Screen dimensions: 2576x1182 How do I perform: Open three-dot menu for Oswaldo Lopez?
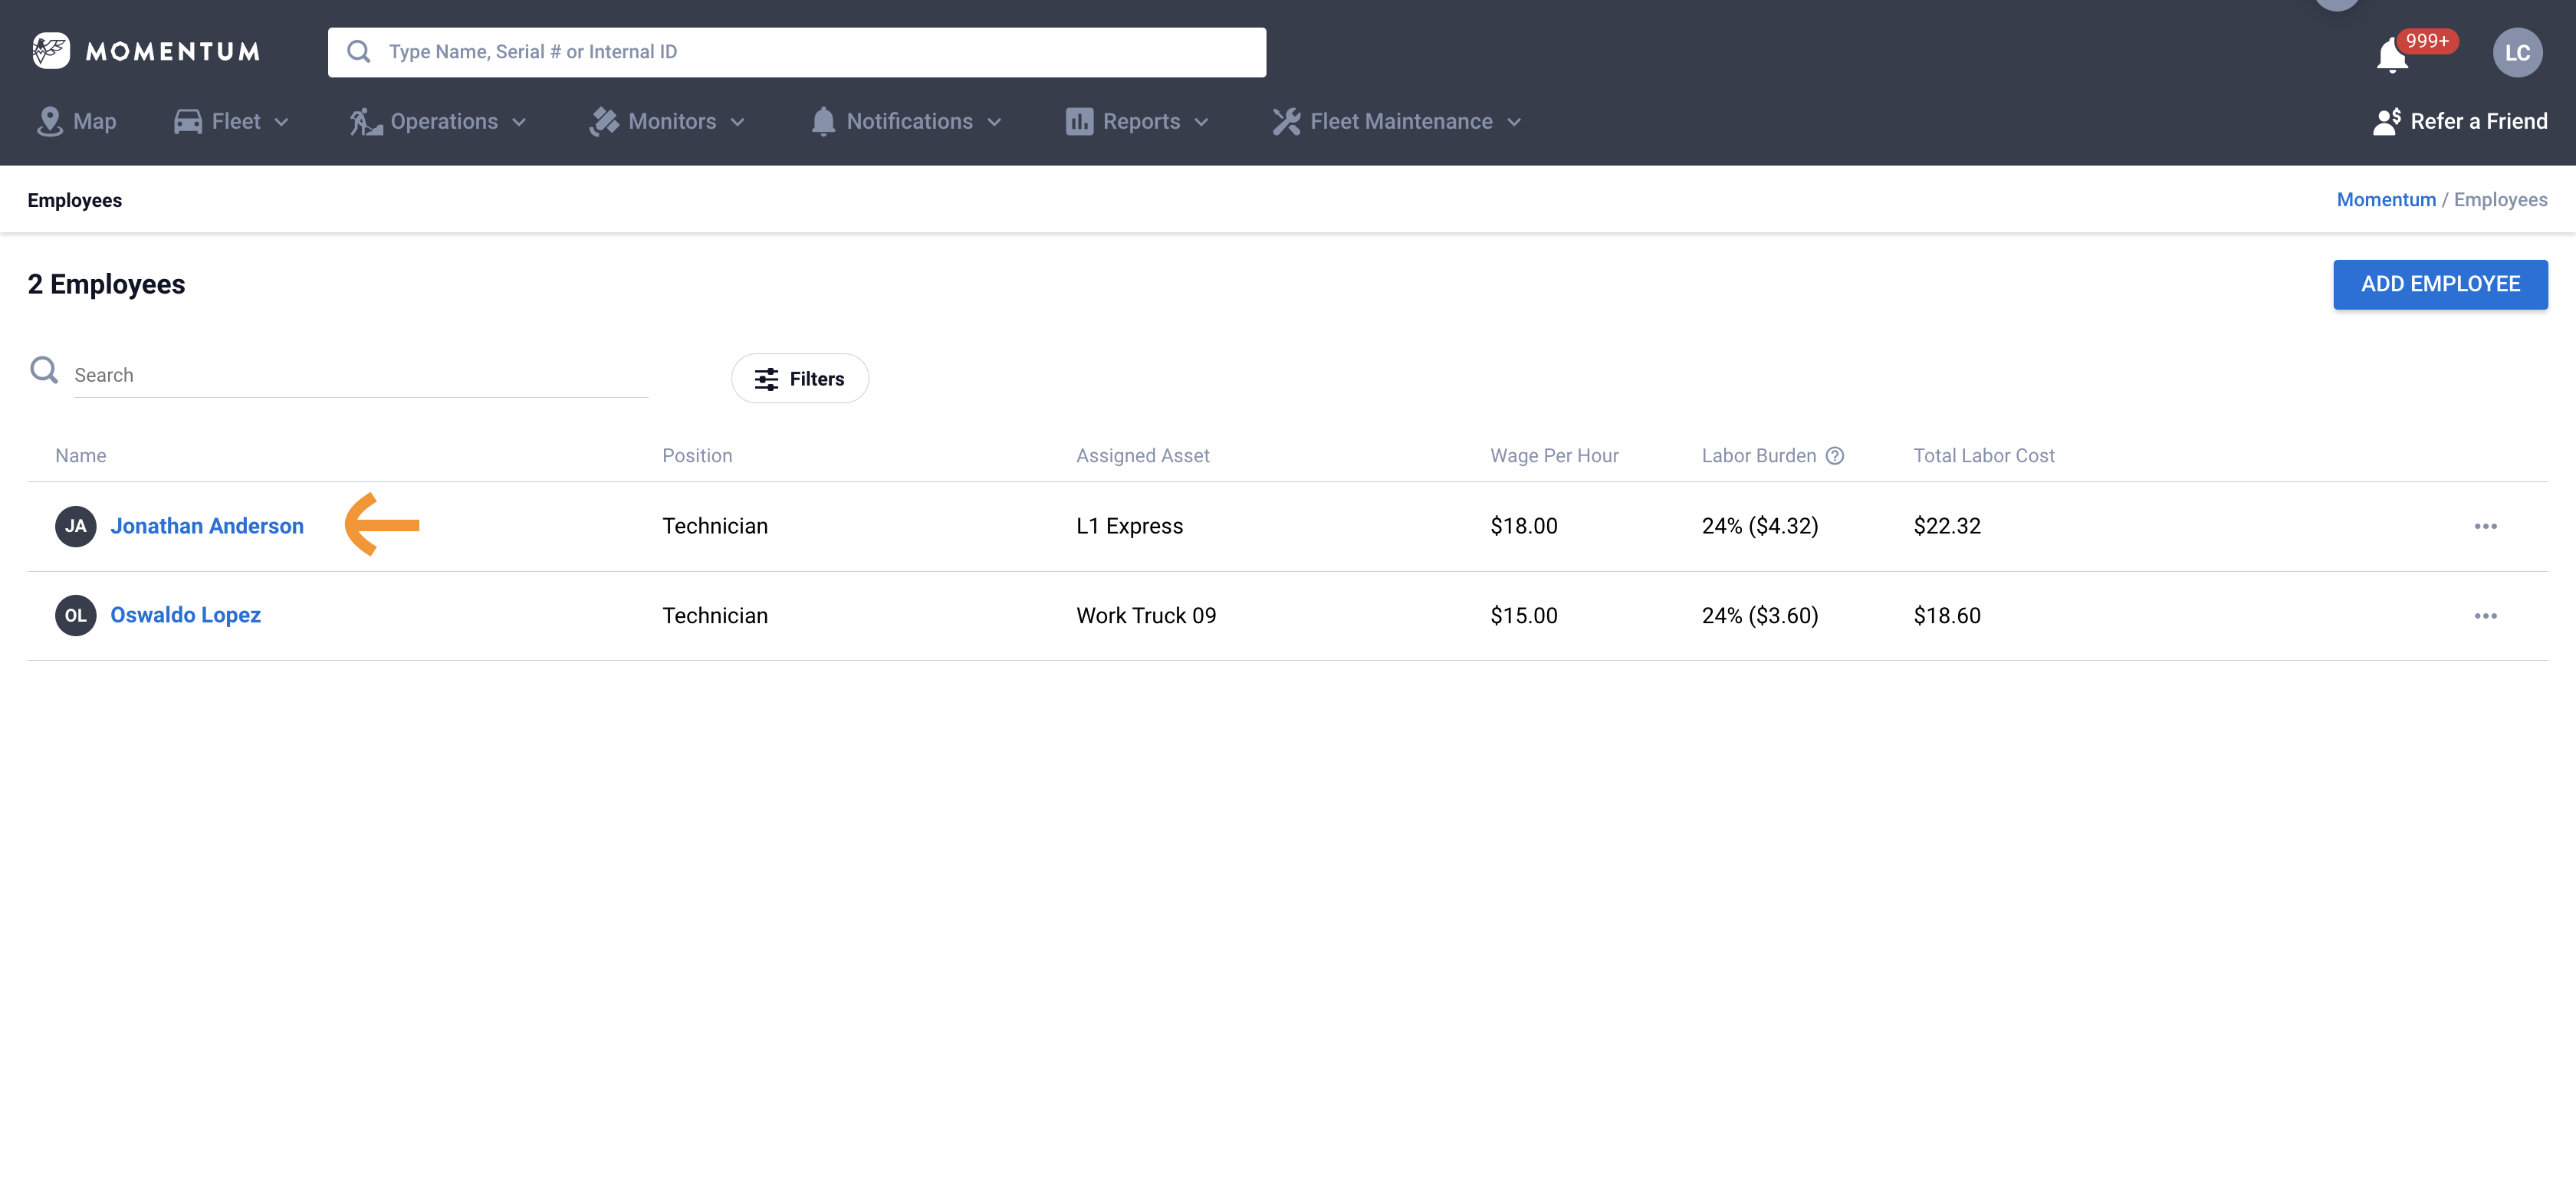click(2485, 616)
